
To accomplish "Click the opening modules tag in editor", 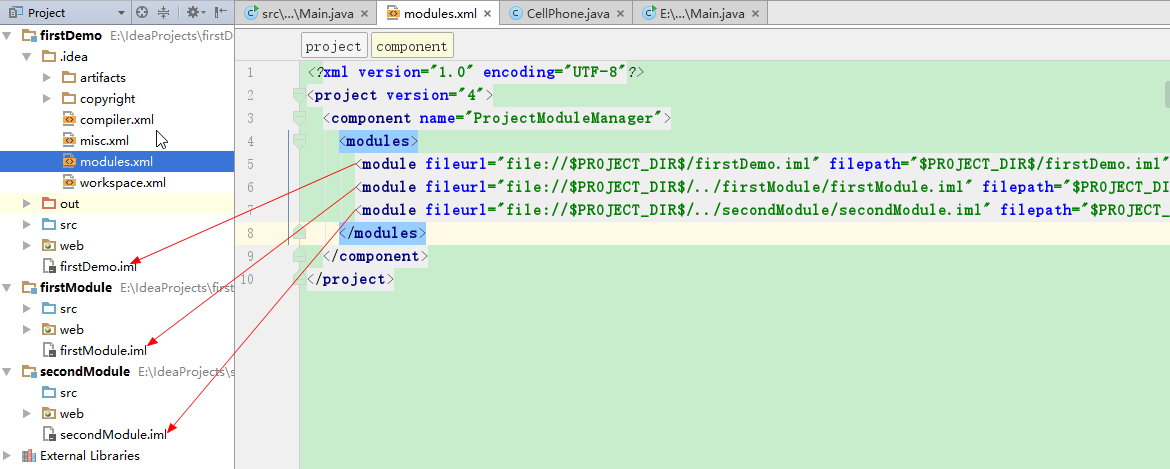I will pos(378,141).
